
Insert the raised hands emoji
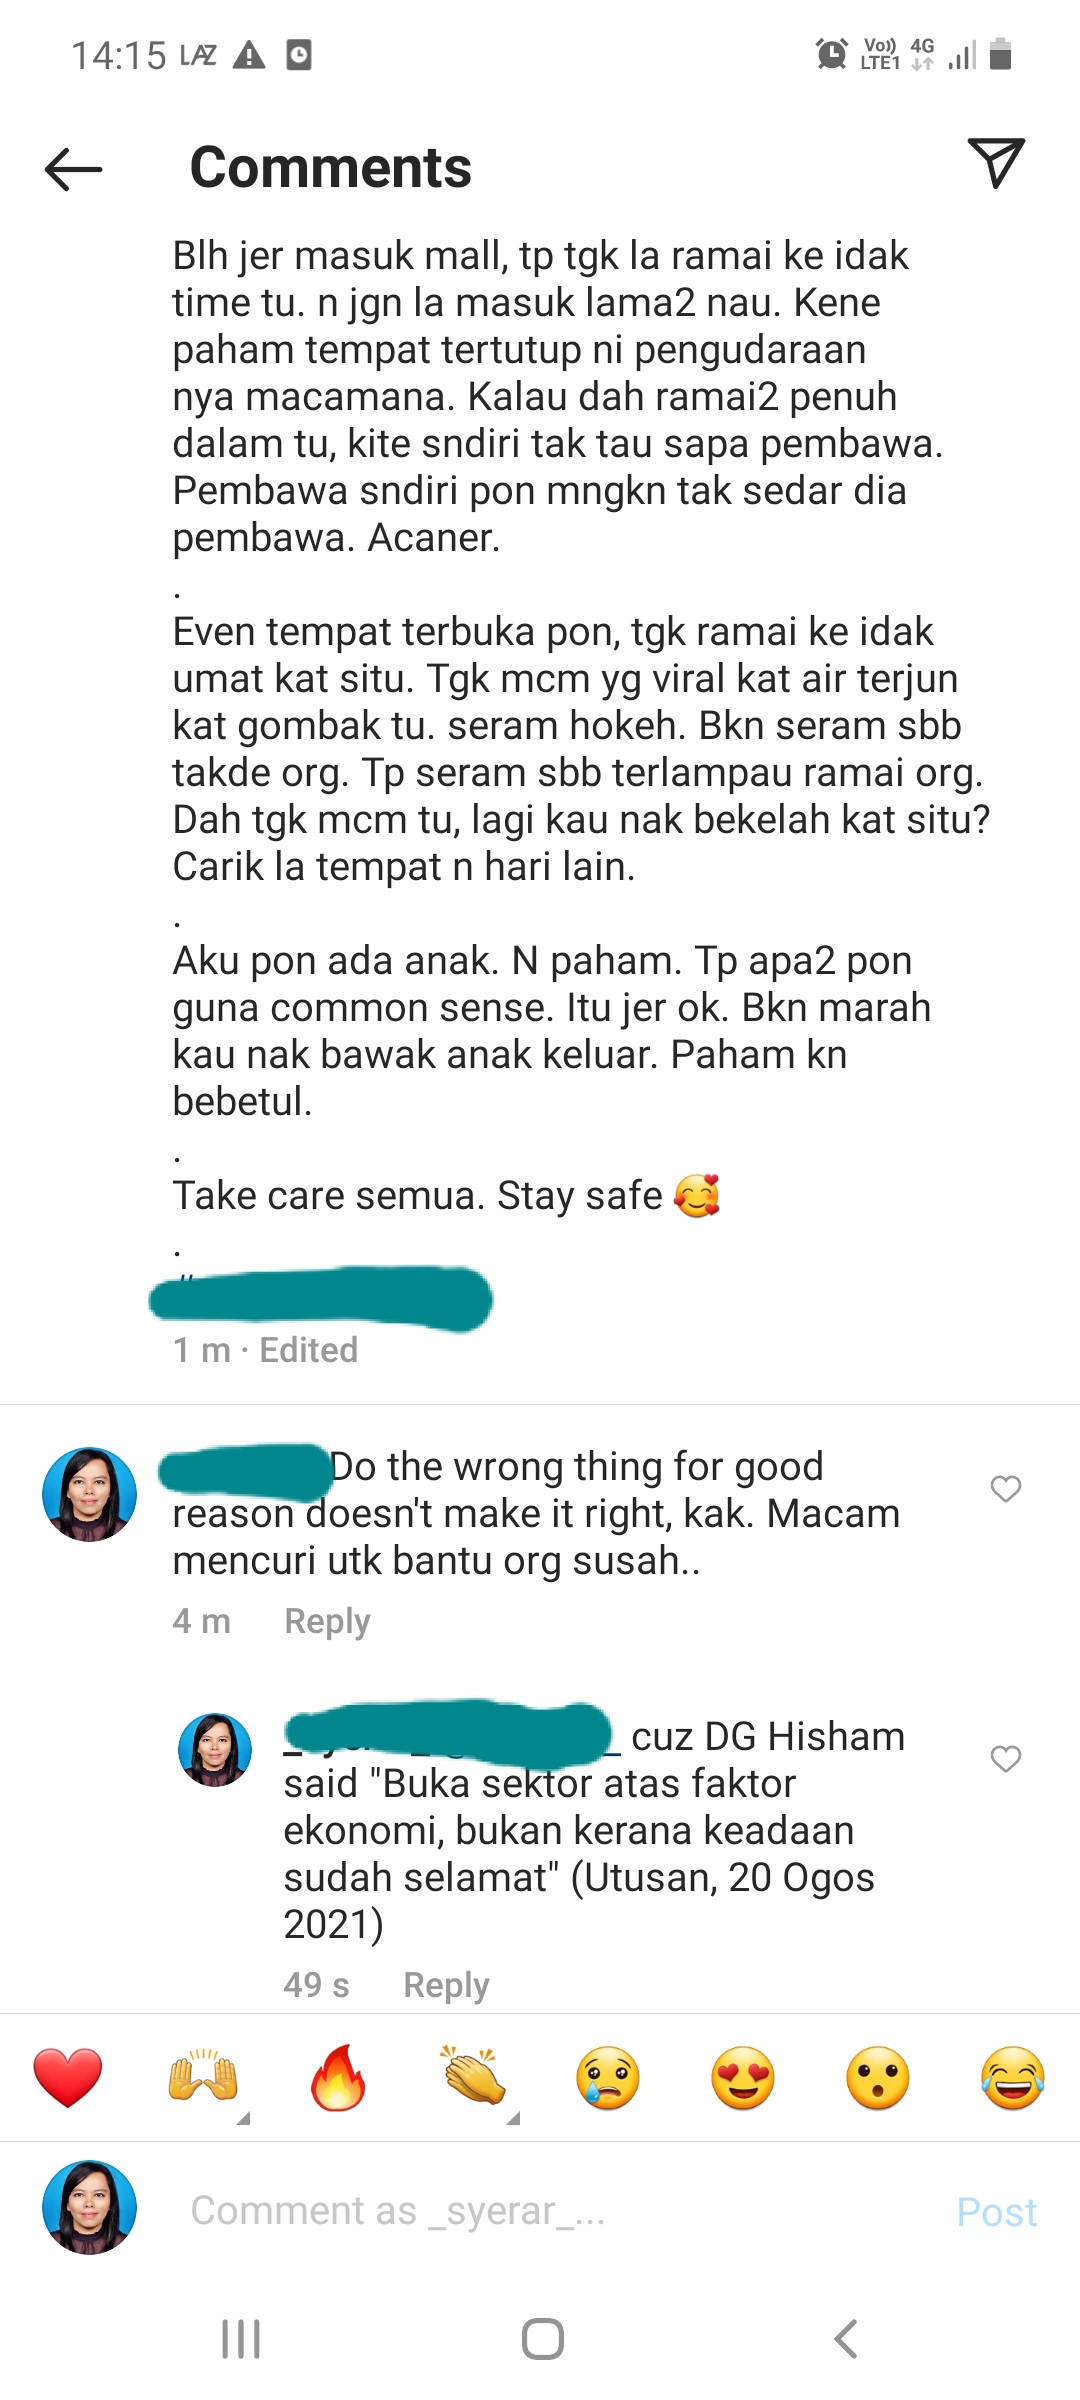[x=203, y=2077]
